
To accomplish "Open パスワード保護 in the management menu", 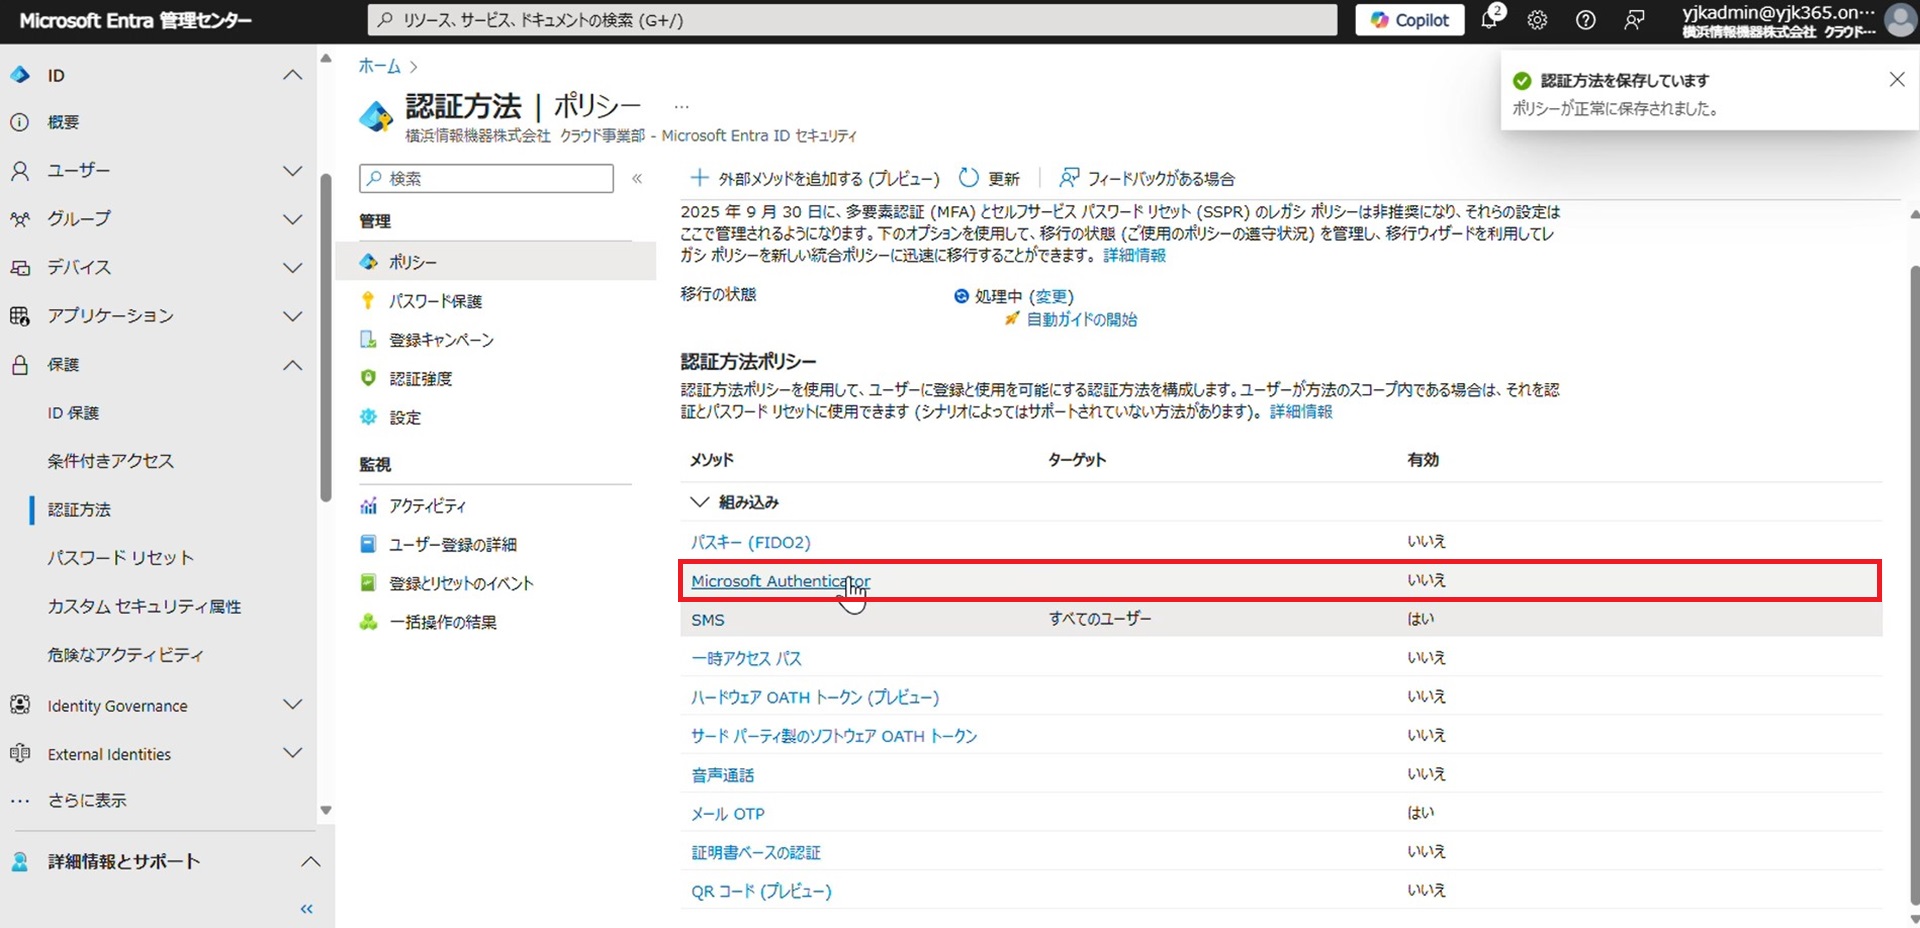I will coord(435,301).
